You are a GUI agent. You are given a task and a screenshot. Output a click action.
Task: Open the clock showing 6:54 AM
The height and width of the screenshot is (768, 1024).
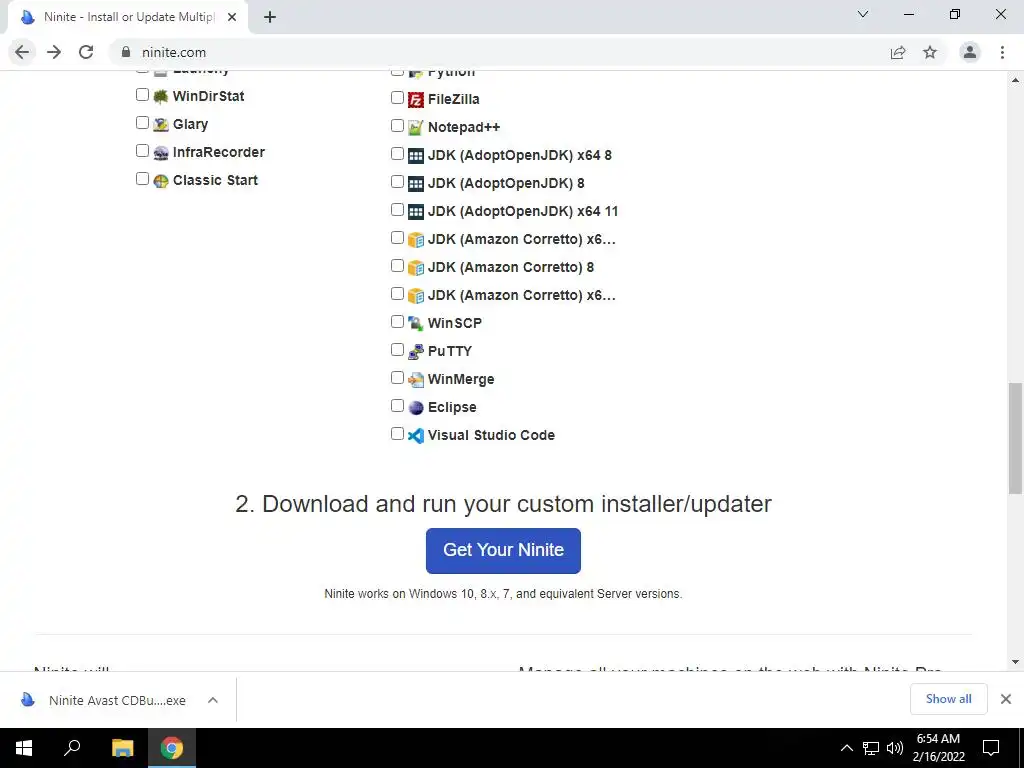(x=938, y=748)
